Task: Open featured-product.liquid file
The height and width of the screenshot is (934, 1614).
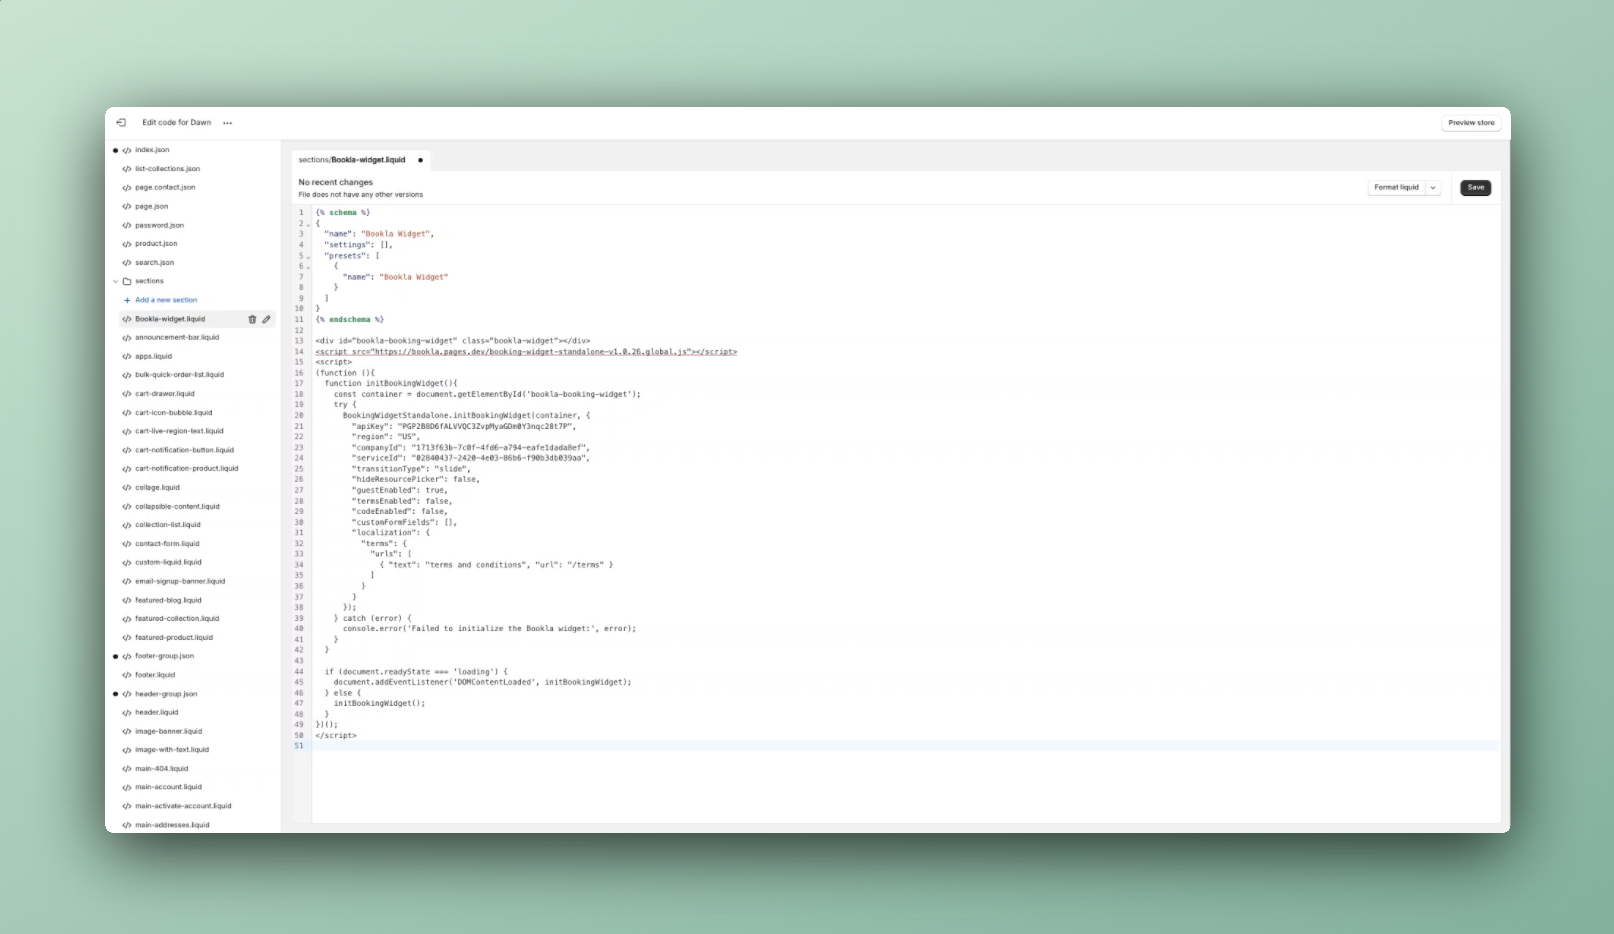Action: click(174, 638)
